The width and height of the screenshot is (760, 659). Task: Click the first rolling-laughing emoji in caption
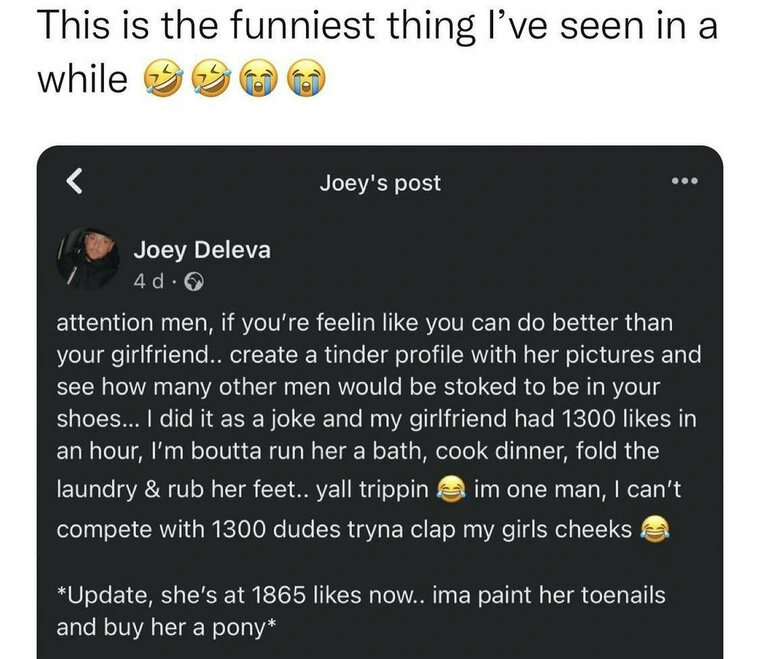pyautogui.click(x=163, y=78)
